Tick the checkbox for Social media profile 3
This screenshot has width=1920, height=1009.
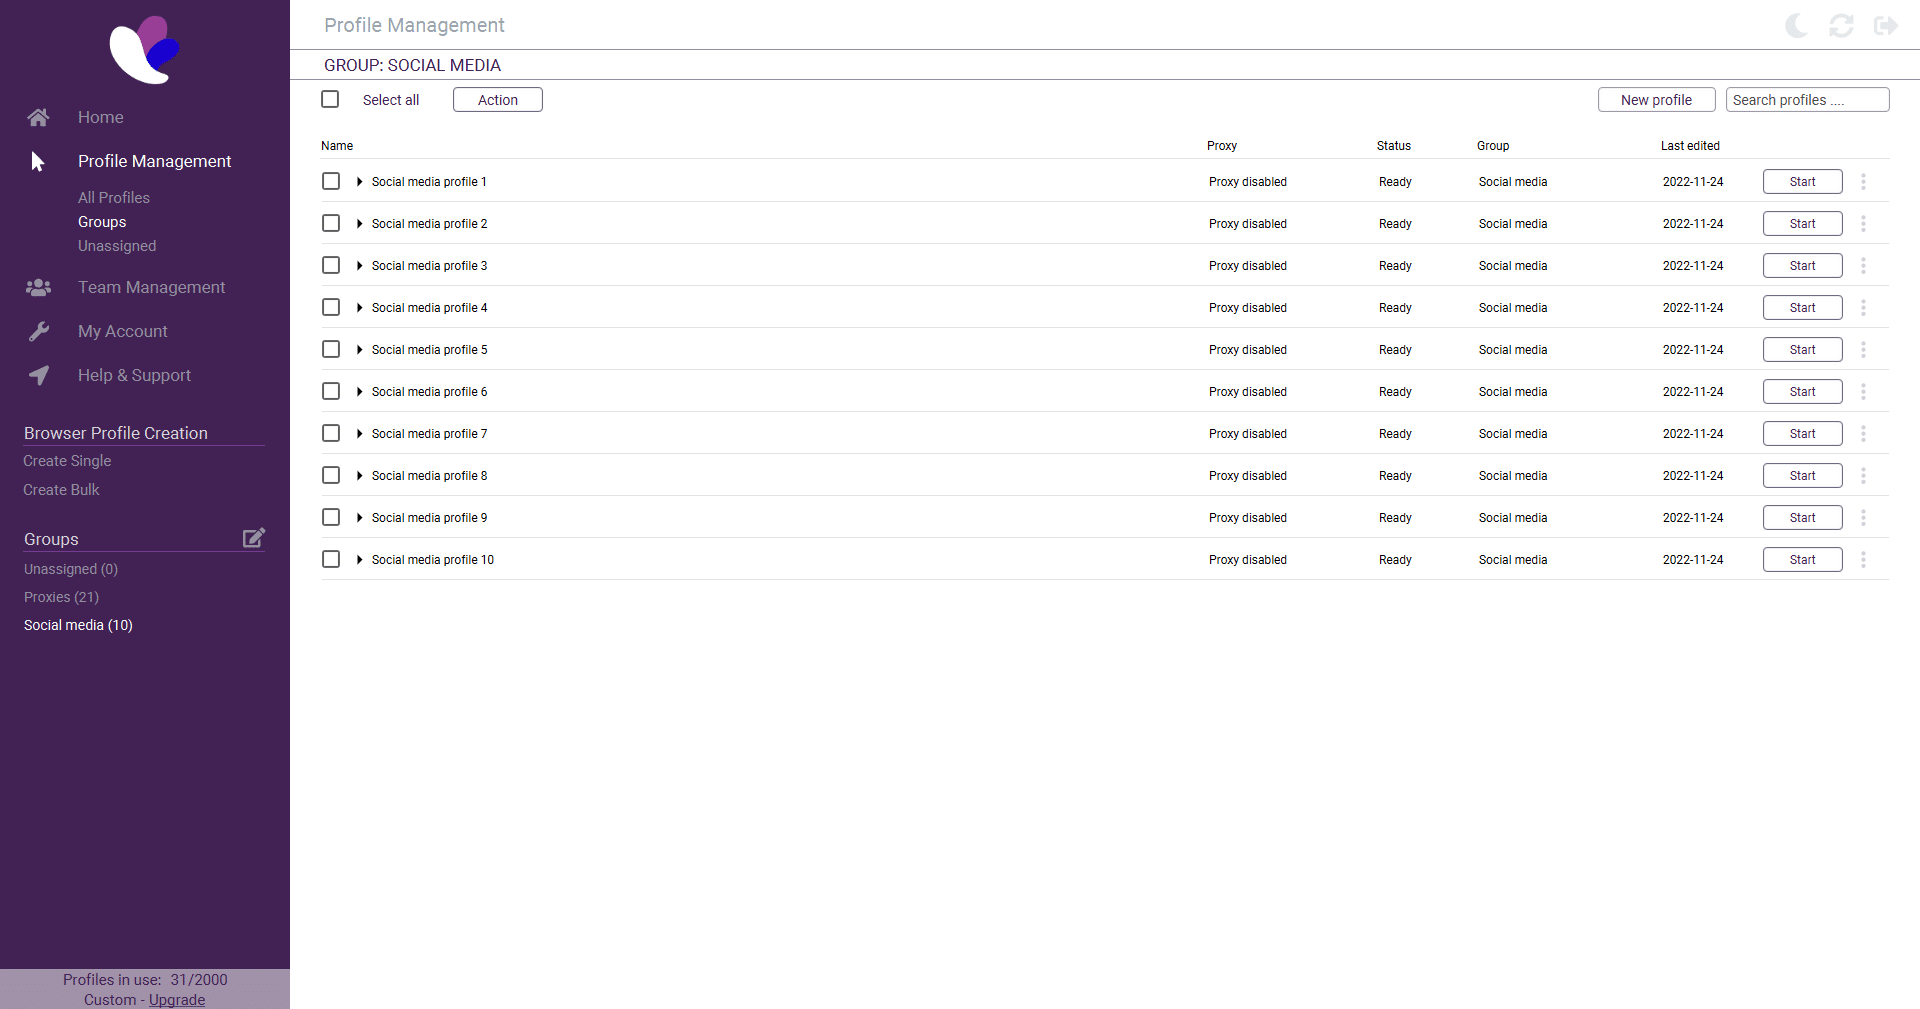[331, 265]
